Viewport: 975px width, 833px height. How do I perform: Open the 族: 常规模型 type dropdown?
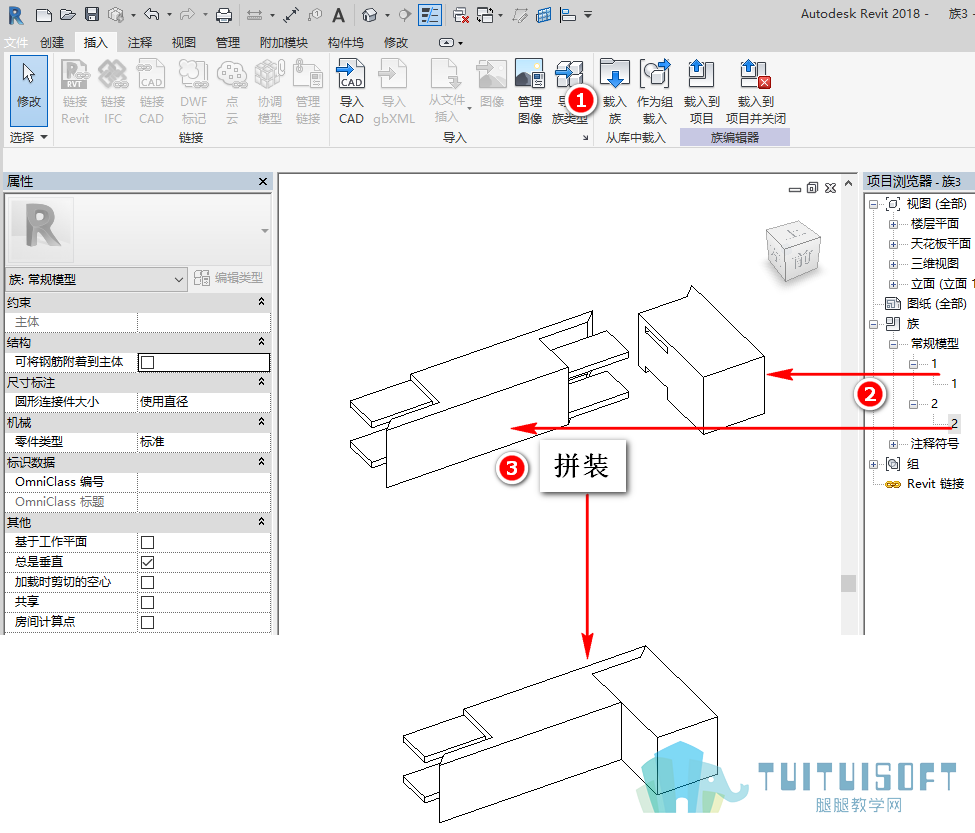click(96, 280)
